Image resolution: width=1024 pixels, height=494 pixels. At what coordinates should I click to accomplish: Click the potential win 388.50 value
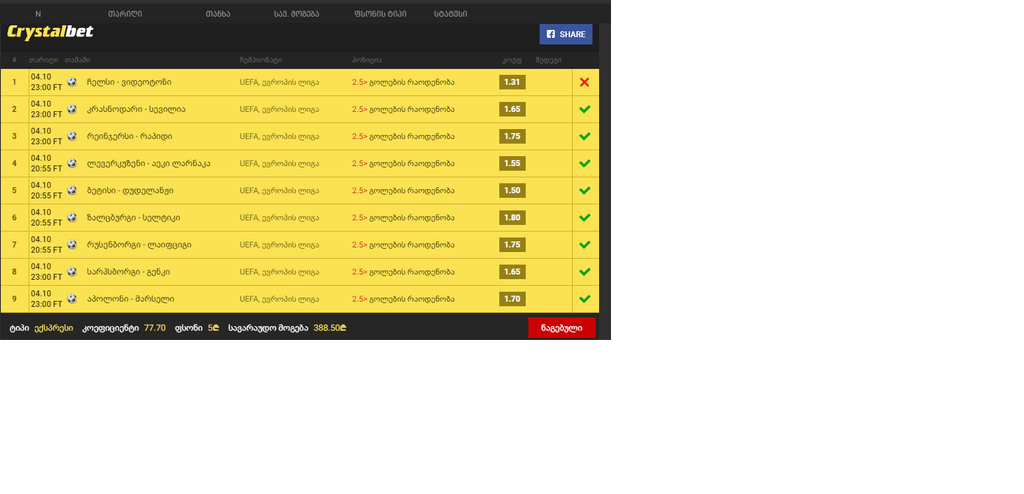[x=330, y=328]
